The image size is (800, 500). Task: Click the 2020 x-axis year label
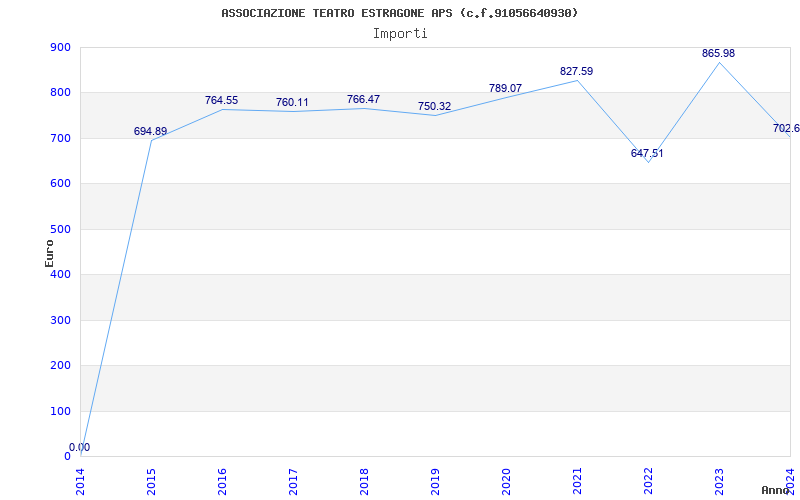tap(506, 480)
